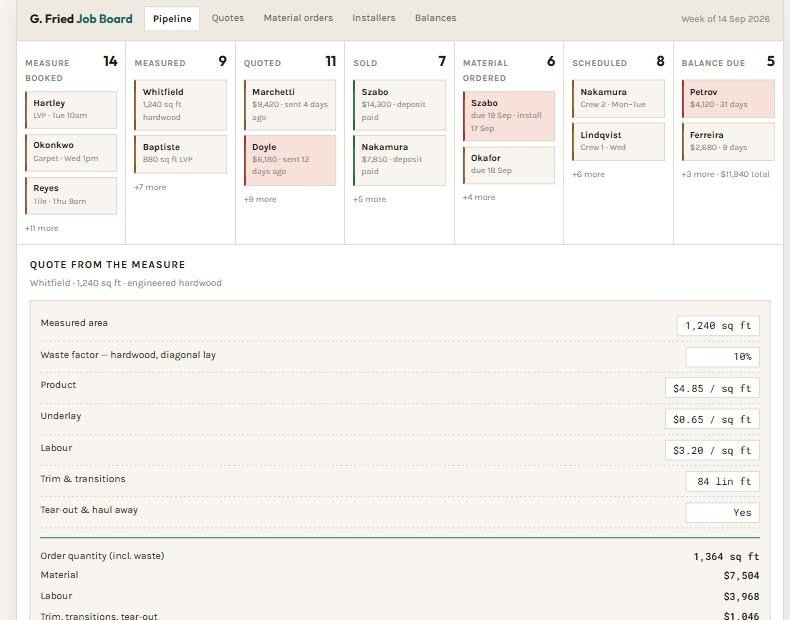Edit the Waste factor percentage field

point(722,357)
